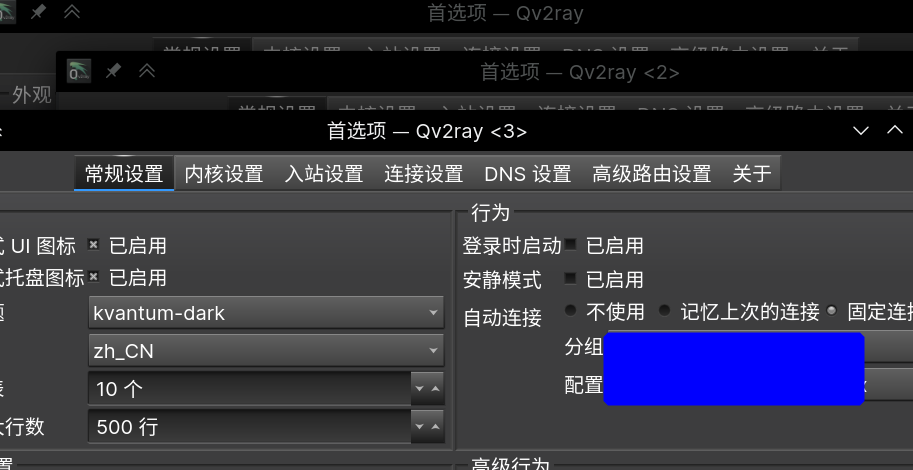Toggle the UI 图标 已启用 checkbox
Image resolution: width=913 pixels, height=470 pixels.
(93, 245)
